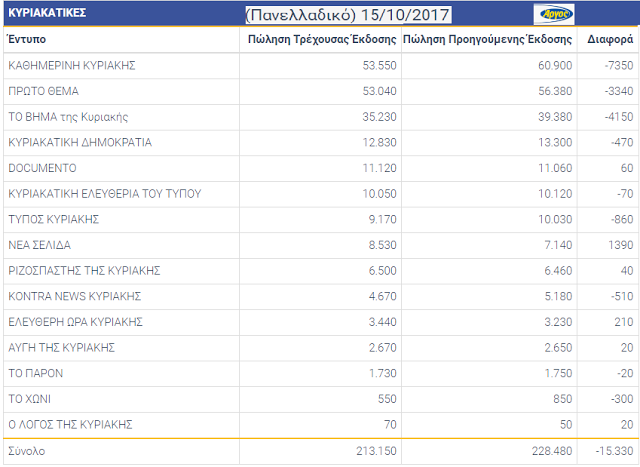Select the DOCUMENTO row name
Screen dimensions: 640x467
point(42,168)
